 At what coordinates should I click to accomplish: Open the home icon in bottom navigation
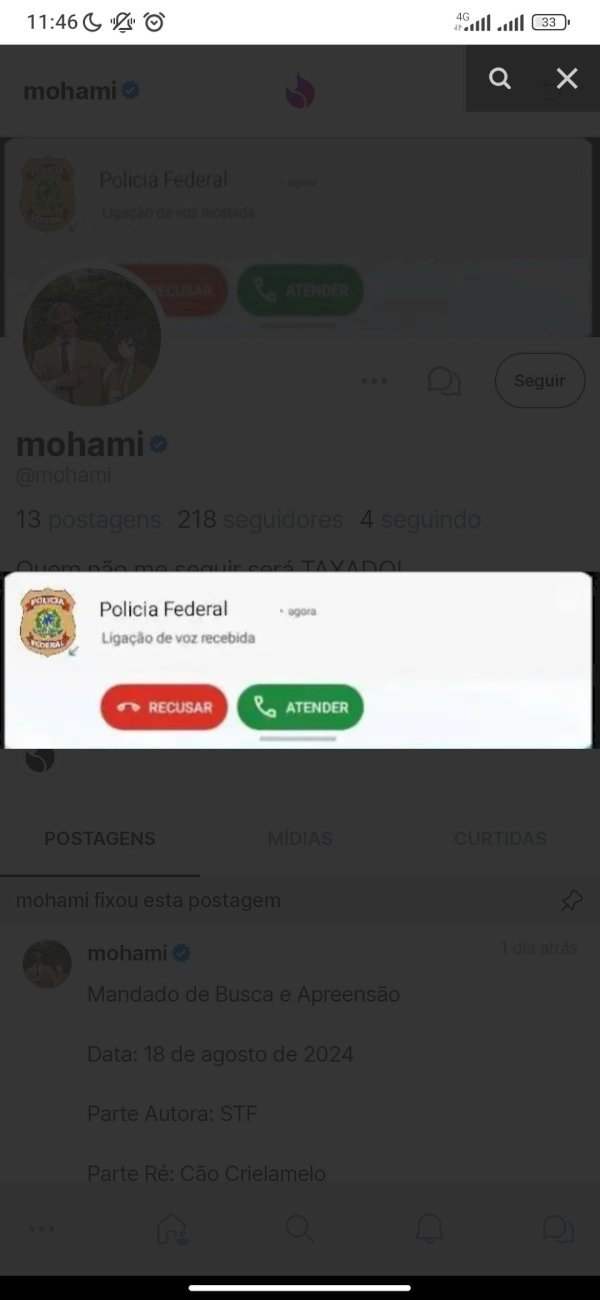click(172, 1229)
